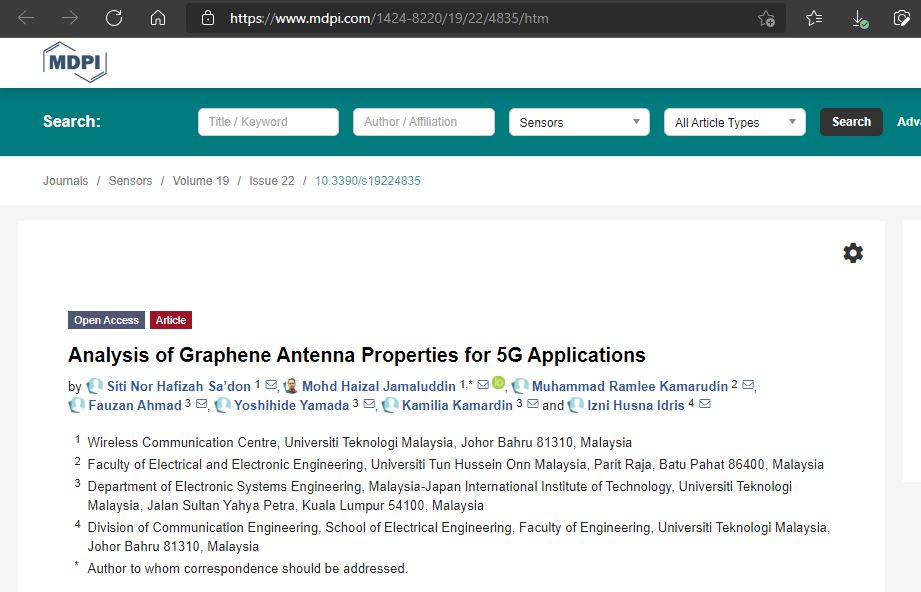Open the Favorites list icon

(x=814, y=19)
